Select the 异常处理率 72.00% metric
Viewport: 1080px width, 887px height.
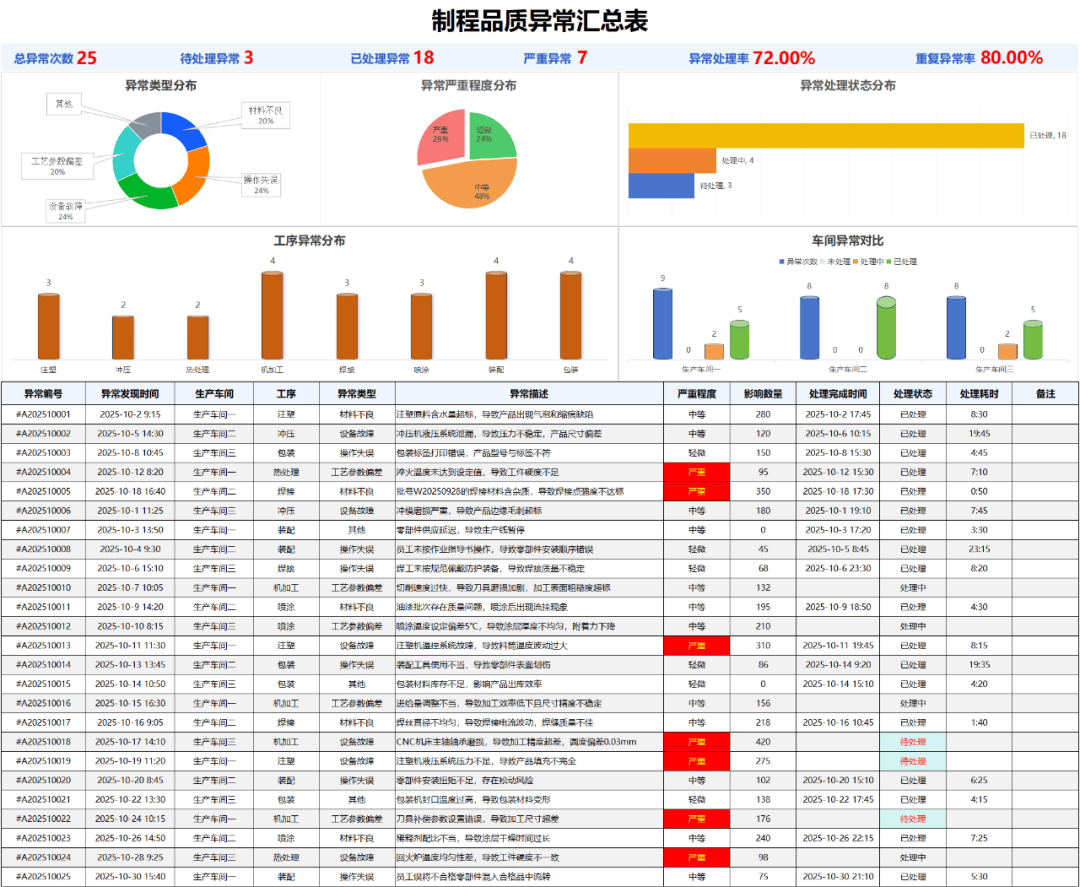pos(783,58)
